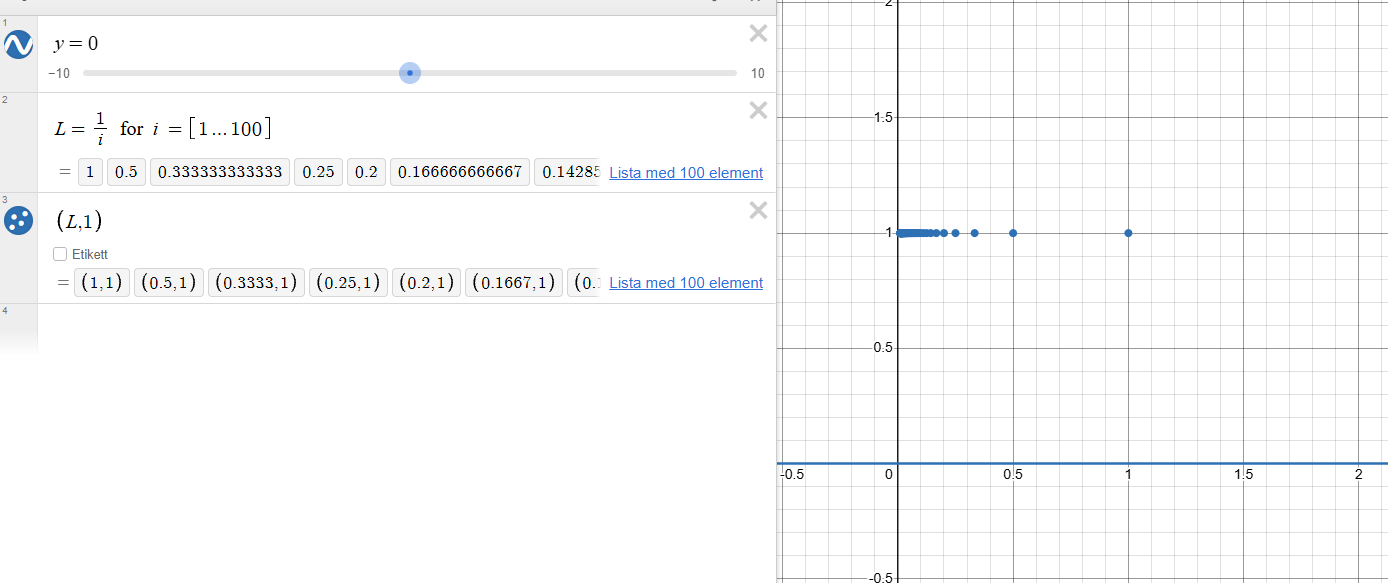Edit the slider minimum value −10
Screen dimensions: 1388x583
(x=59, y=74)
